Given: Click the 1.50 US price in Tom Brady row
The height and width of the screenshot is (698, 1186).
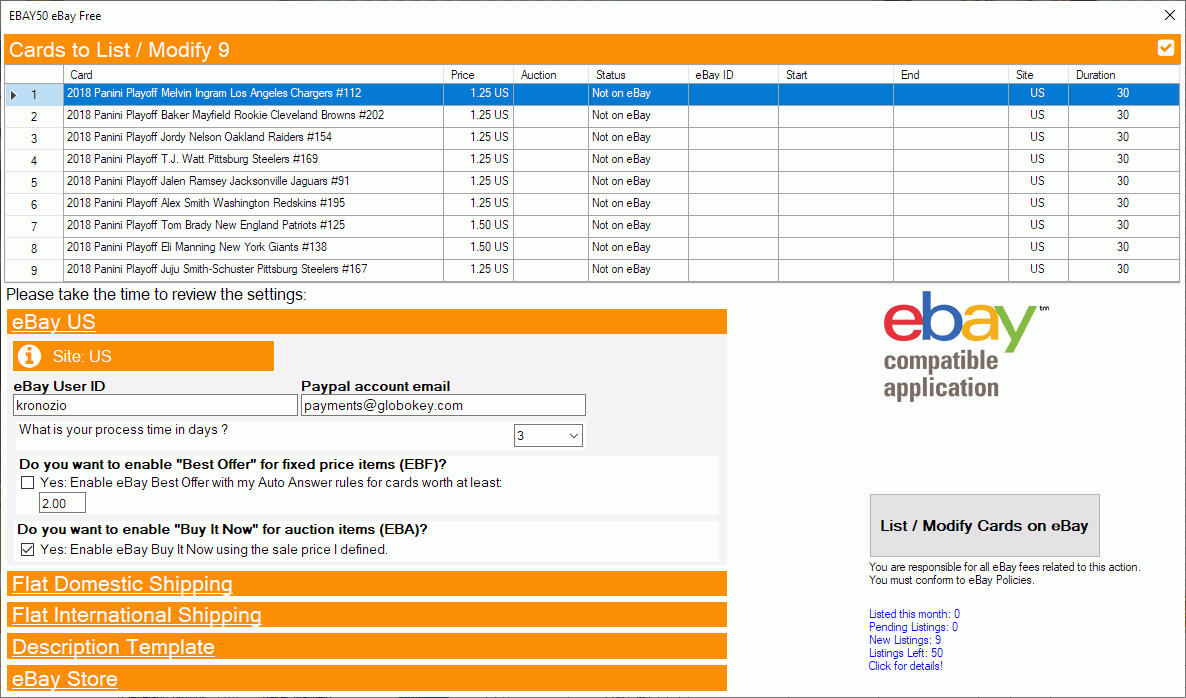Looking at the screenshot, I should pyautogui.click(x=478, y=225).
